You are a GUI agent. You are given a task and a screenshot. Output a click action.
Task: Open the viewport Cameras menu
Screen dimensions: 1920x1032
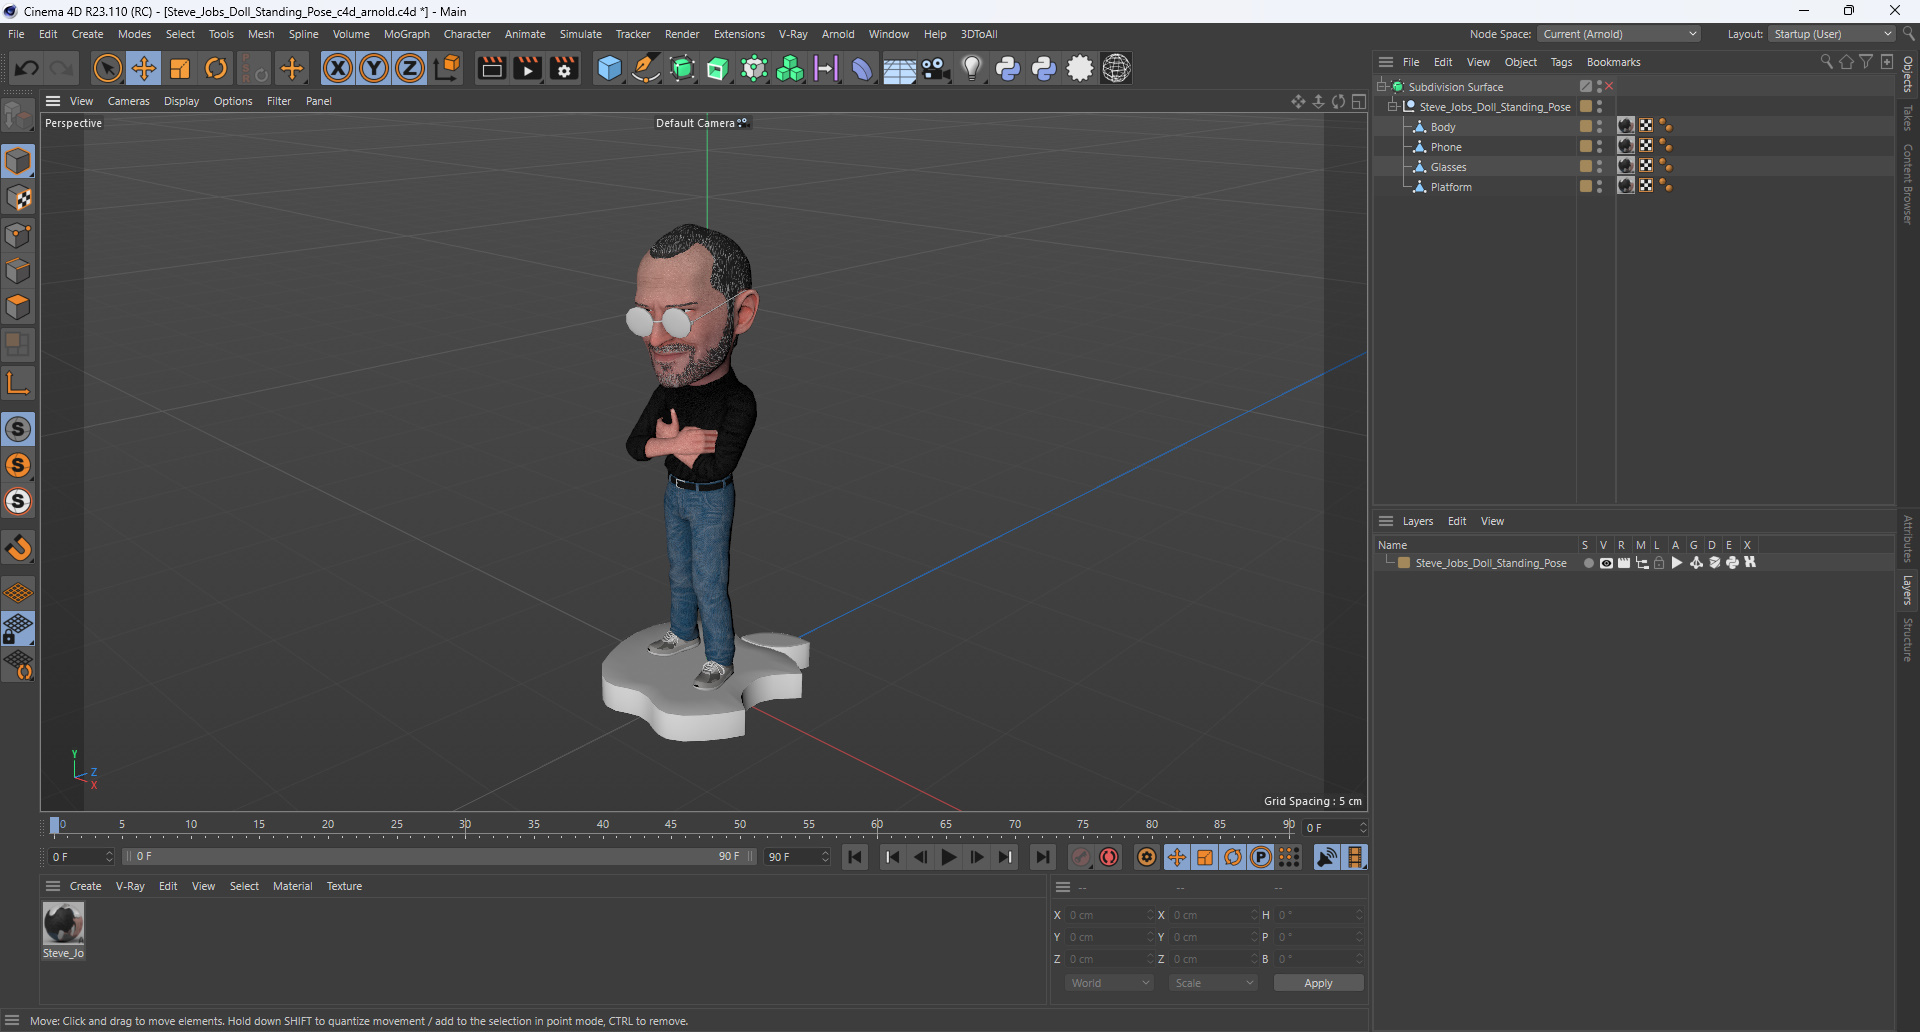[128, 101]
